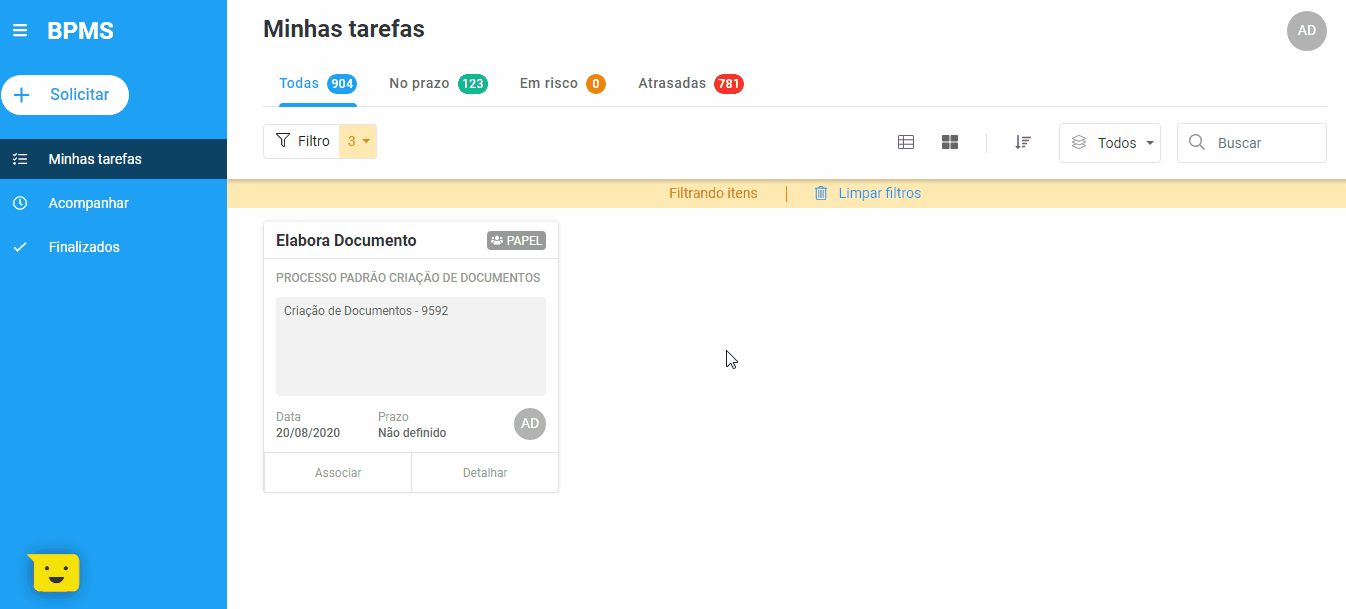Click the Associar button on the card
The image size is (1346, 609).
338,473
